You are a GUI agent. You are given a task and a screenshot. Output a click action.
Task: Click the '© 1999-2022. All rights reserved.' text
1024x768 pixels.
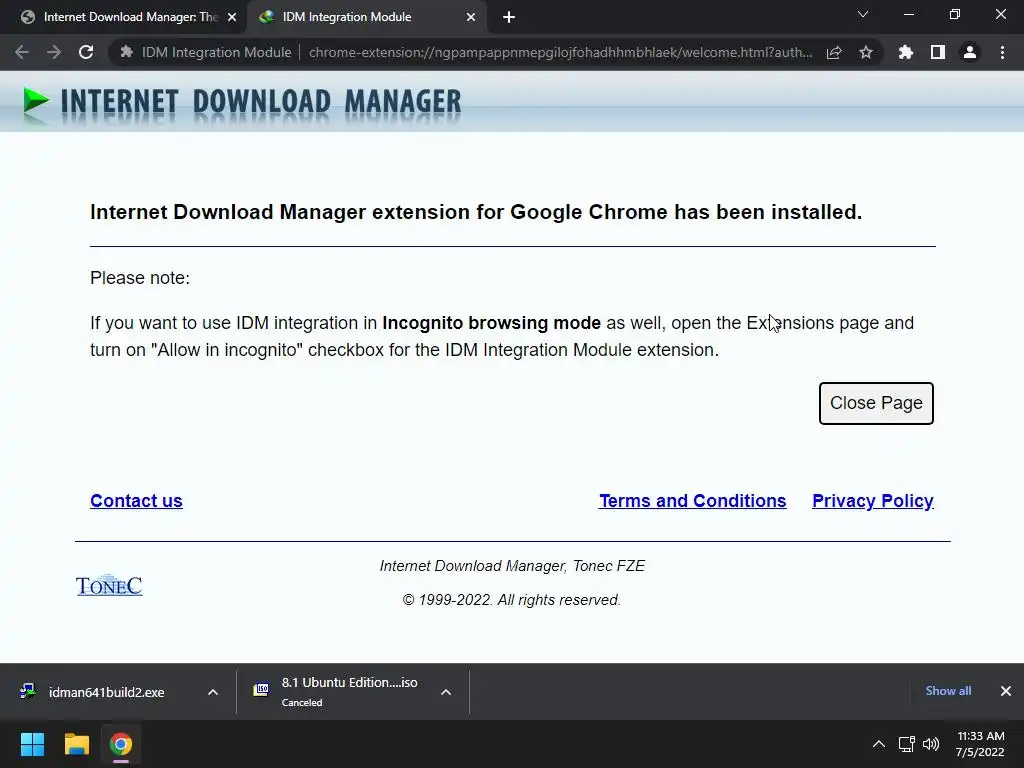[x=511, y=600]
